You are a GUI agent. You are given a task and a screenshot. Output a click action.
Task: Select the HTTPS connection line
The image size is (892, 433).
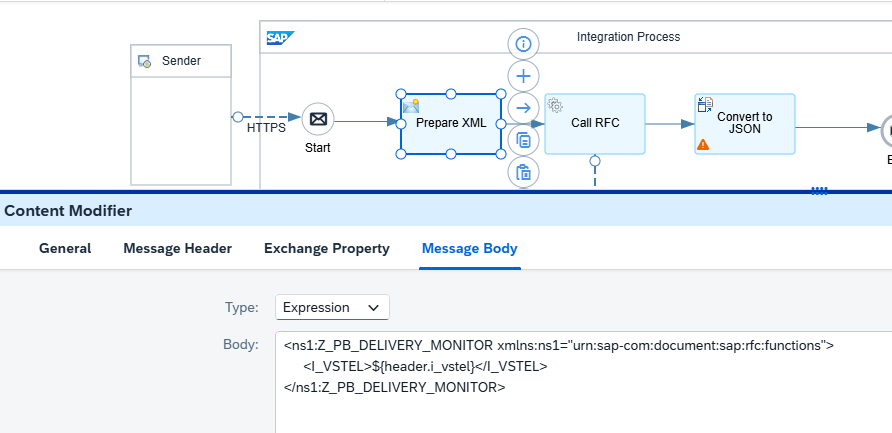point(266,117)
